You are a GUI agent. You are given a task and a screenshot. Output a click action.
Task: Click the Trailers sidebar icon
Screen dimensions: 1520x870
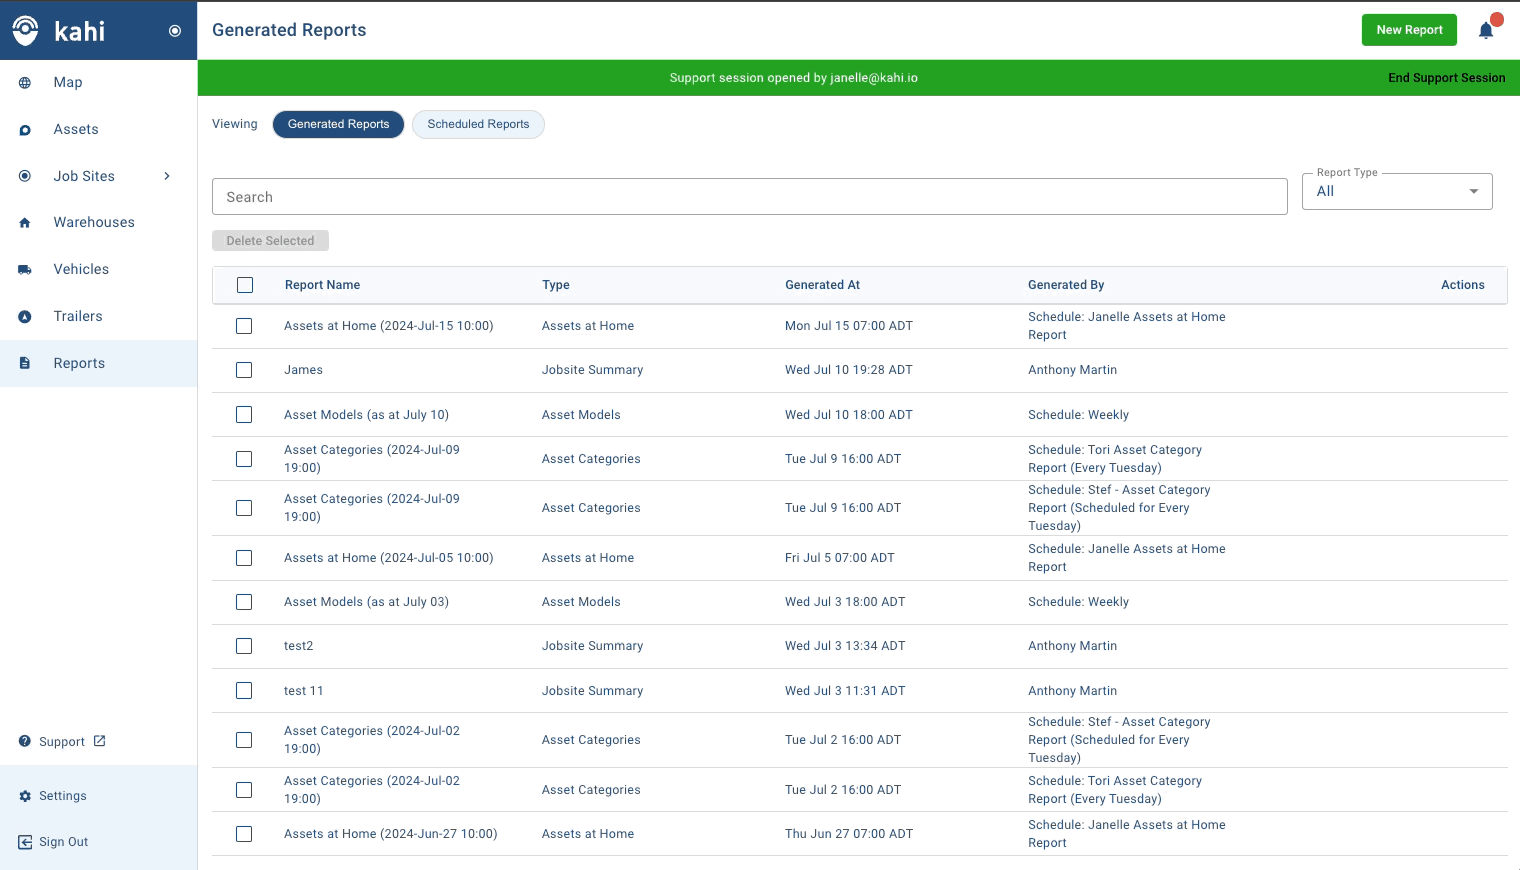(x=25, y=317)
